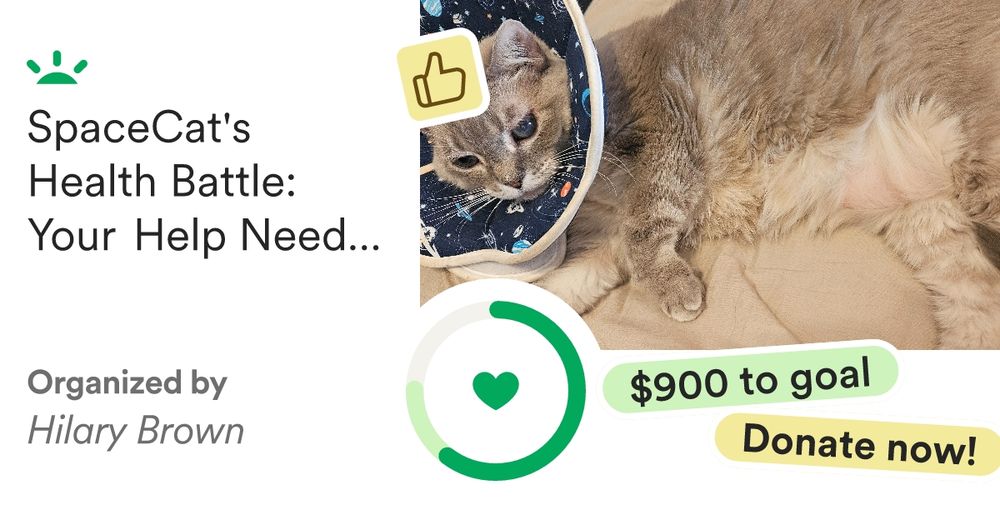Expand the truncated Your Help Need... text
This screenshot has width=1000, height=525.
coord(204,235)
